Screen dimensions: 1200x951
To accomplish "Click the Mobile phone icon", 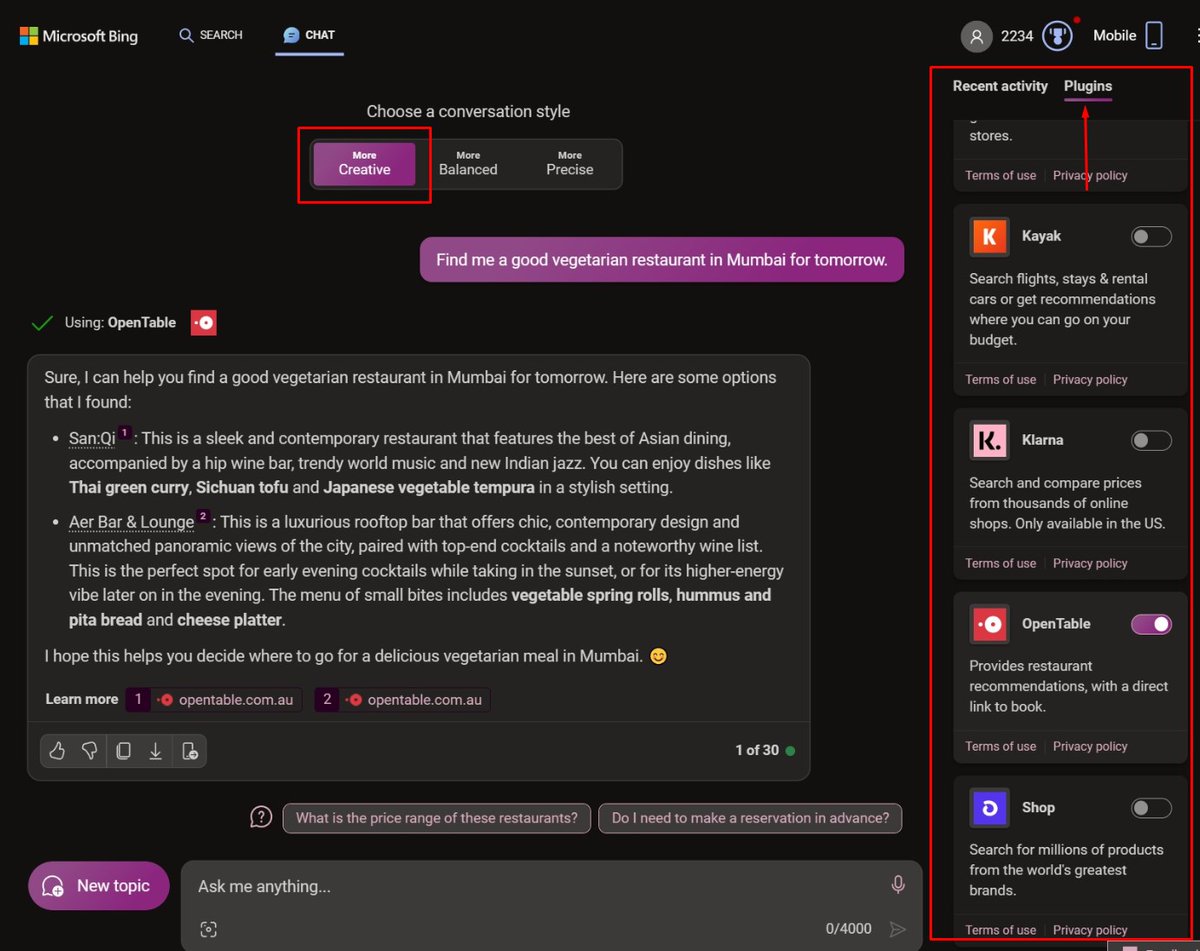I will tap(1154, 36).
